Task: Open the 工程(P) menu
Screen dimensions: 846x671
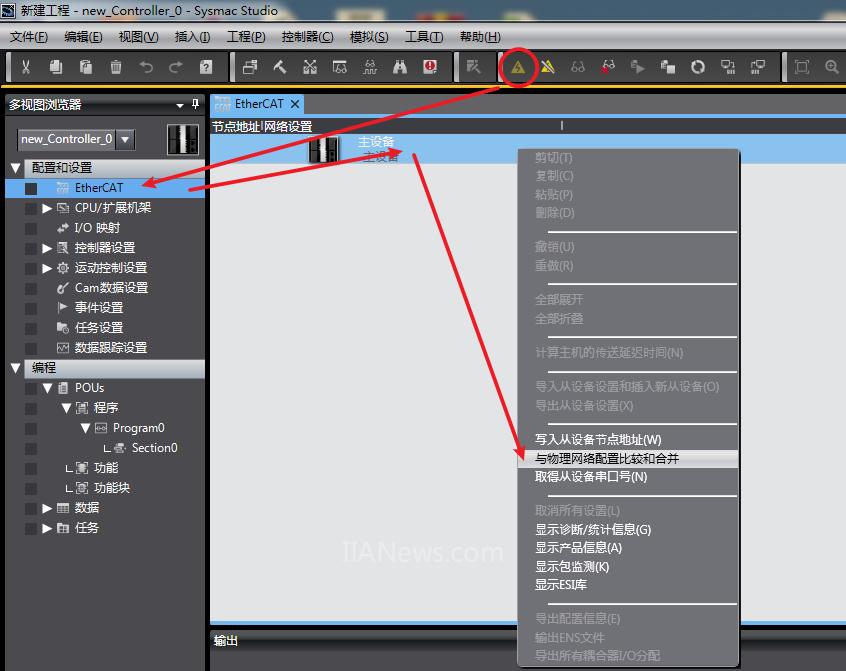Action: point(246,37)
